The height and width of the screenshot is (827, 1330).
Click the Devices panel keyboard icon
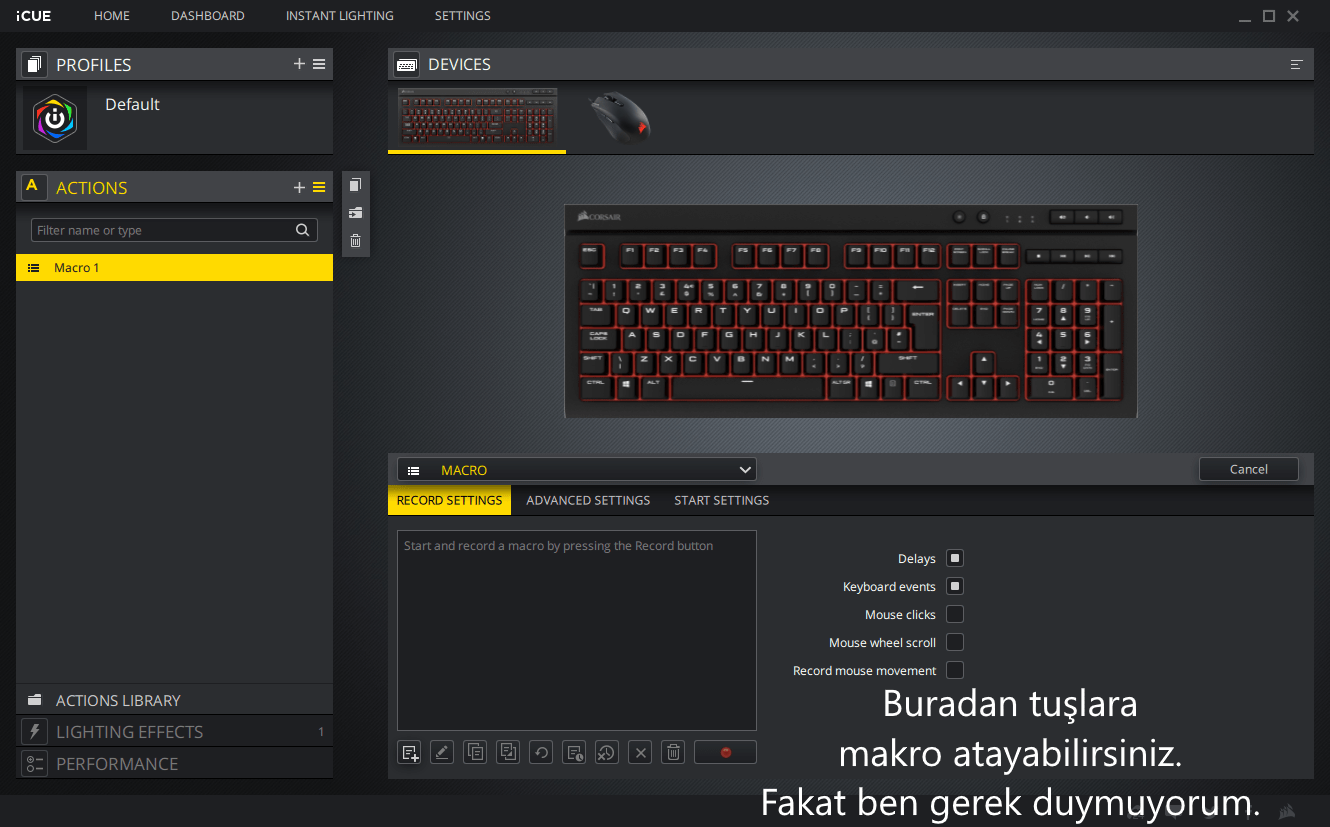click(407, 64)
